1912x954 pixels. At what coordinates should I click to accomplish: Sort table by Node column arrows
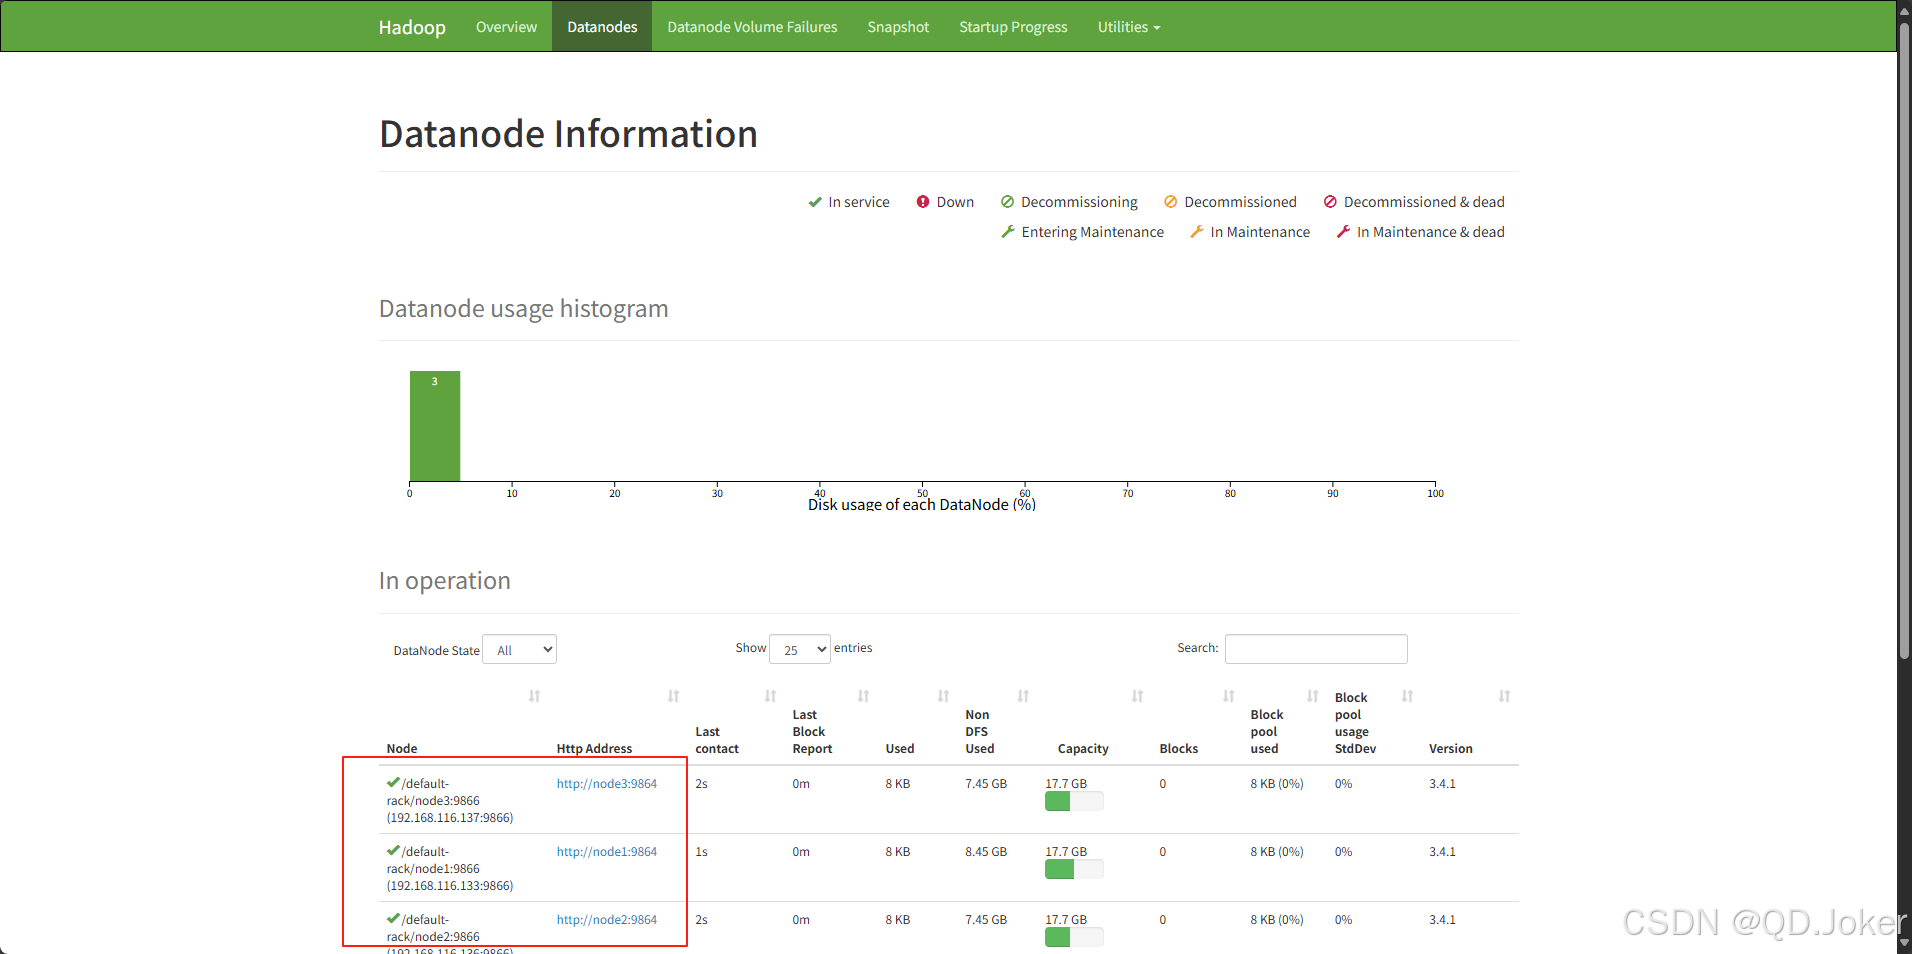tap(534, 696)
